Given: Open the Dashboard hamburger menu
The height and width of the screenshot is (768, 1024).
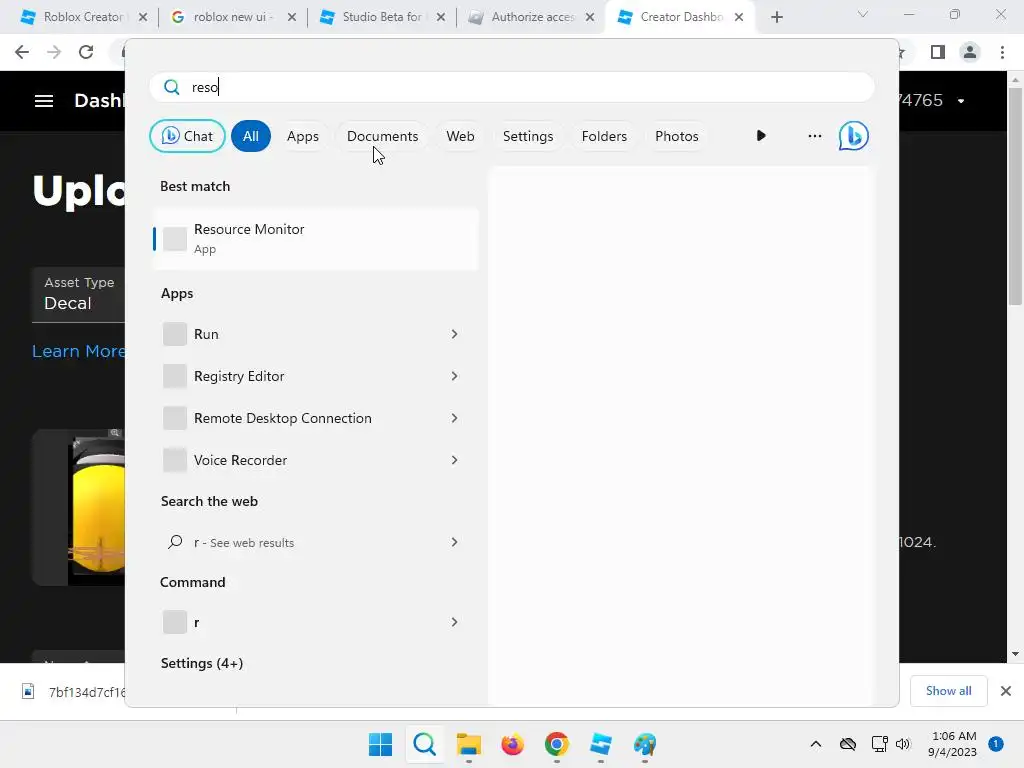Looking at the screenshot, I should coord(44,101).
